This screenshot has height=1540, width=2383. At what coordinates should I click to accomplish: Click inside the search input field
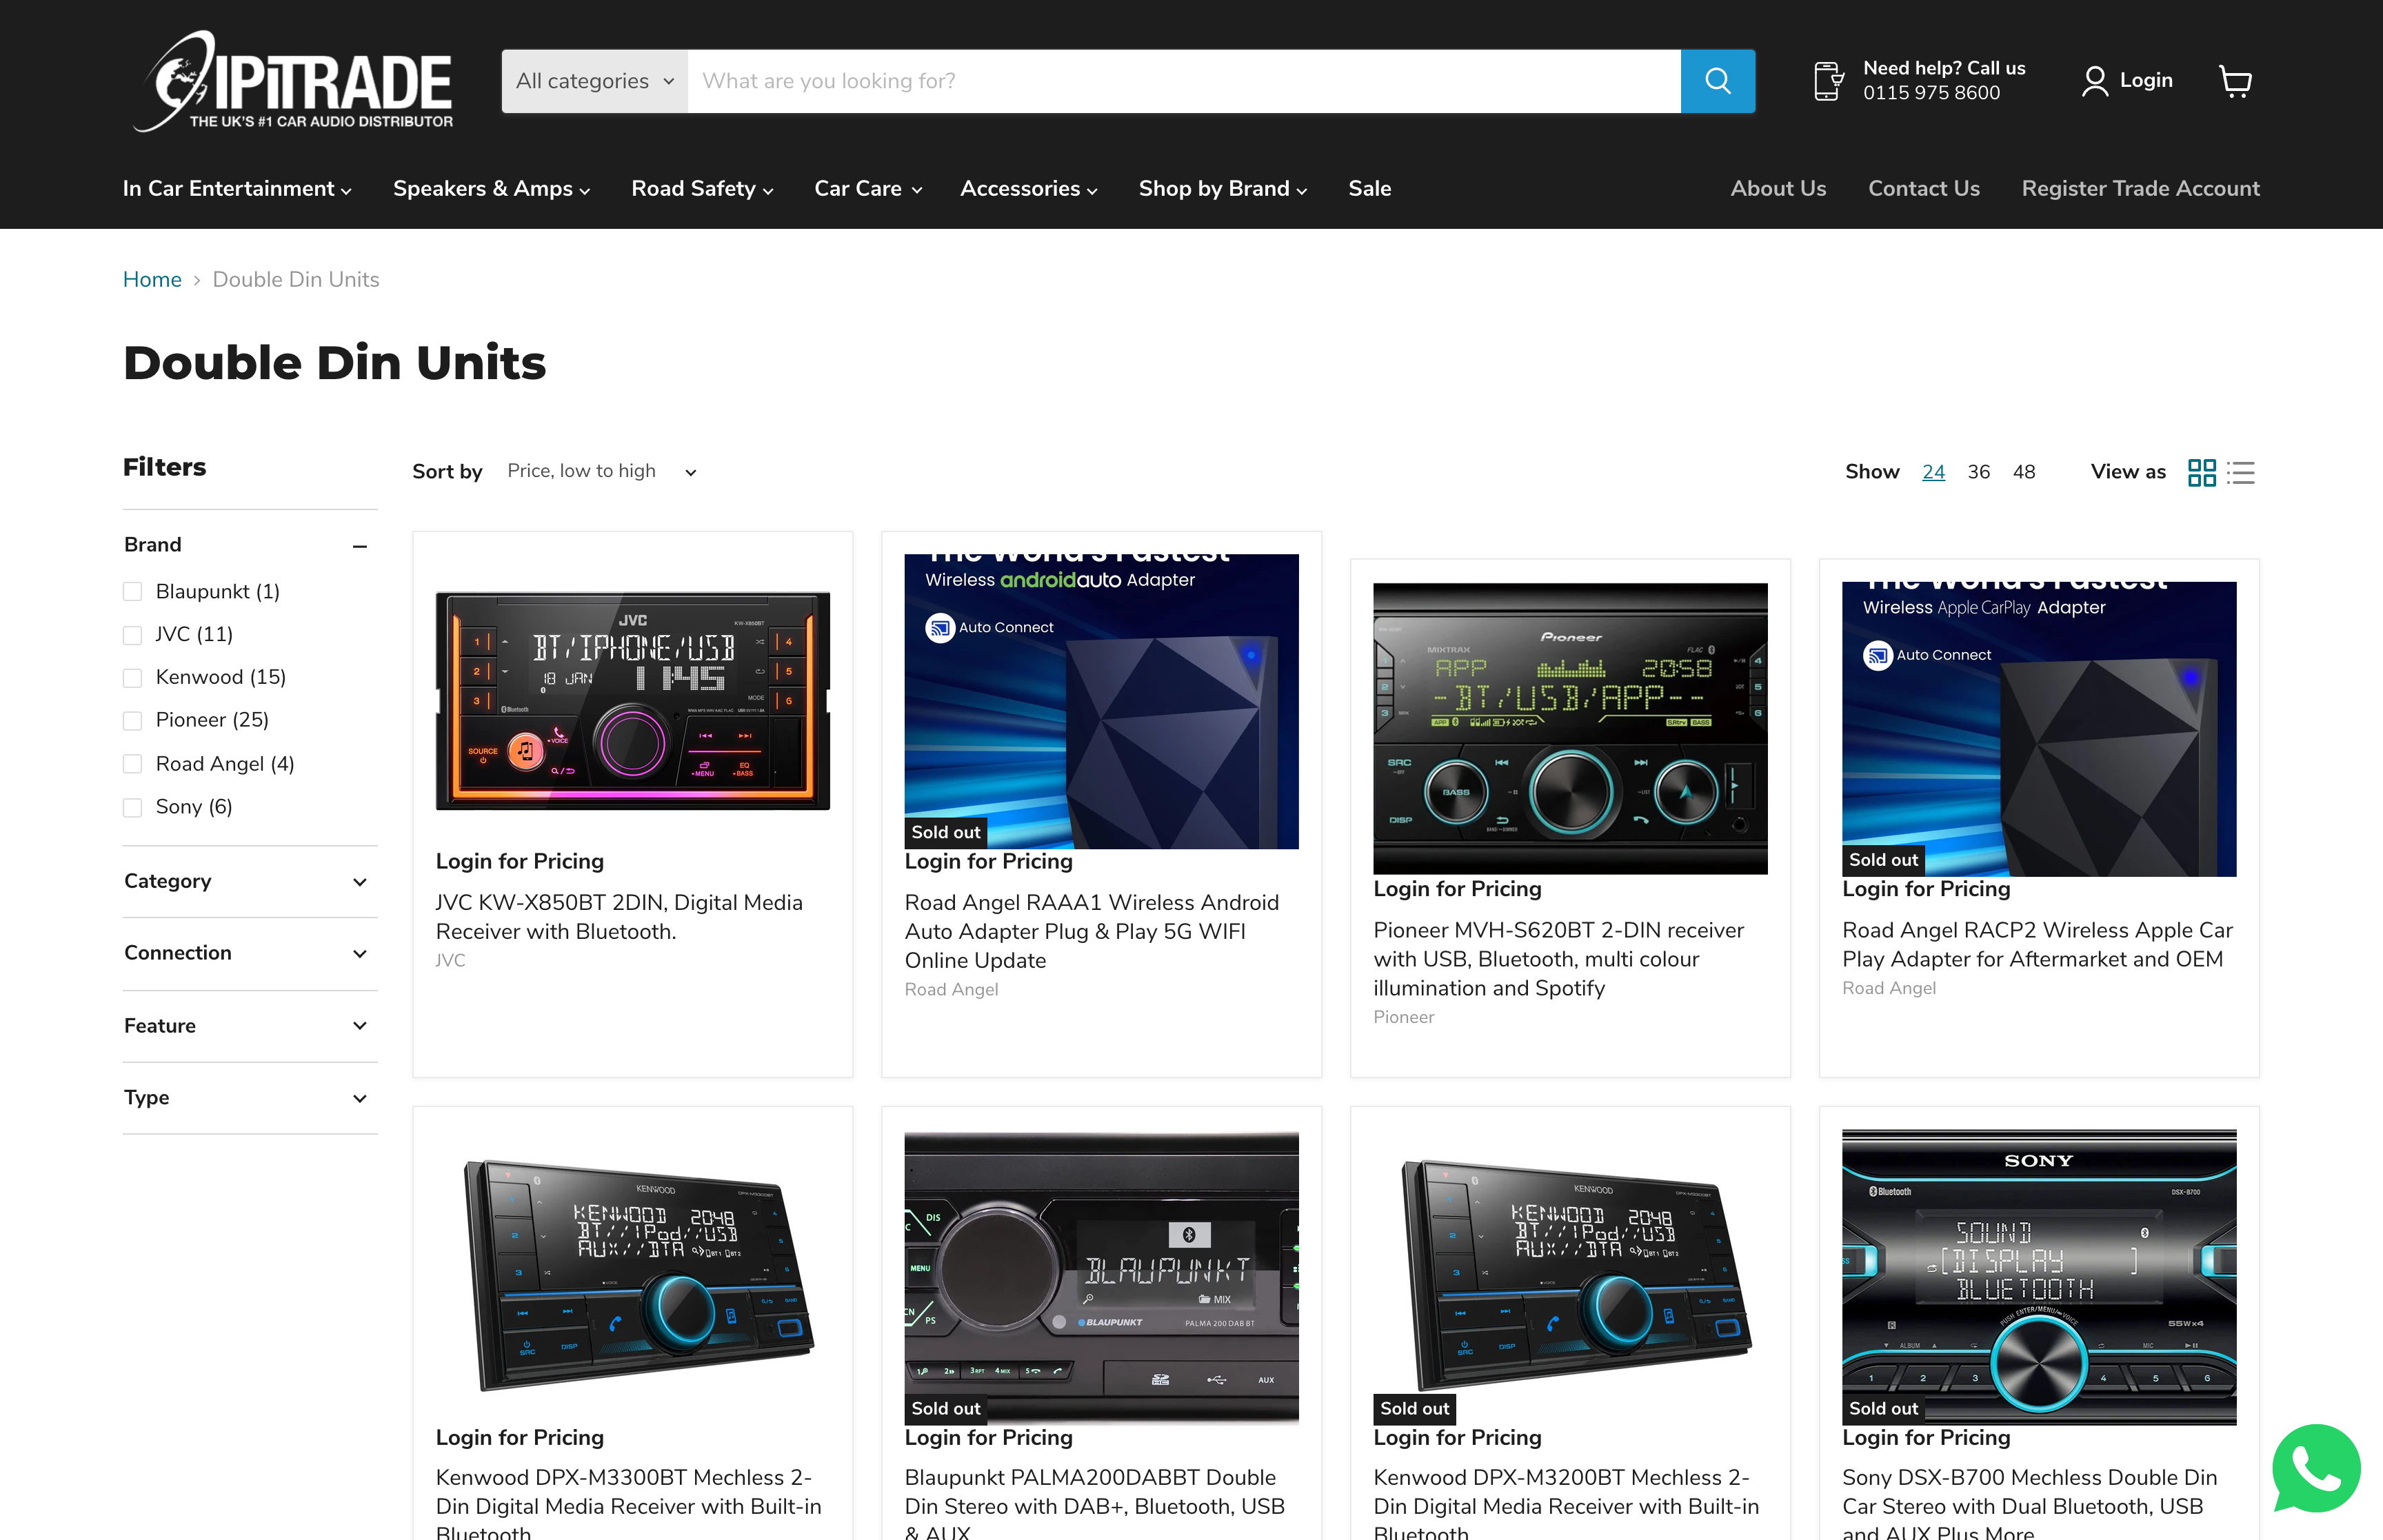[x=1180, y=81]
